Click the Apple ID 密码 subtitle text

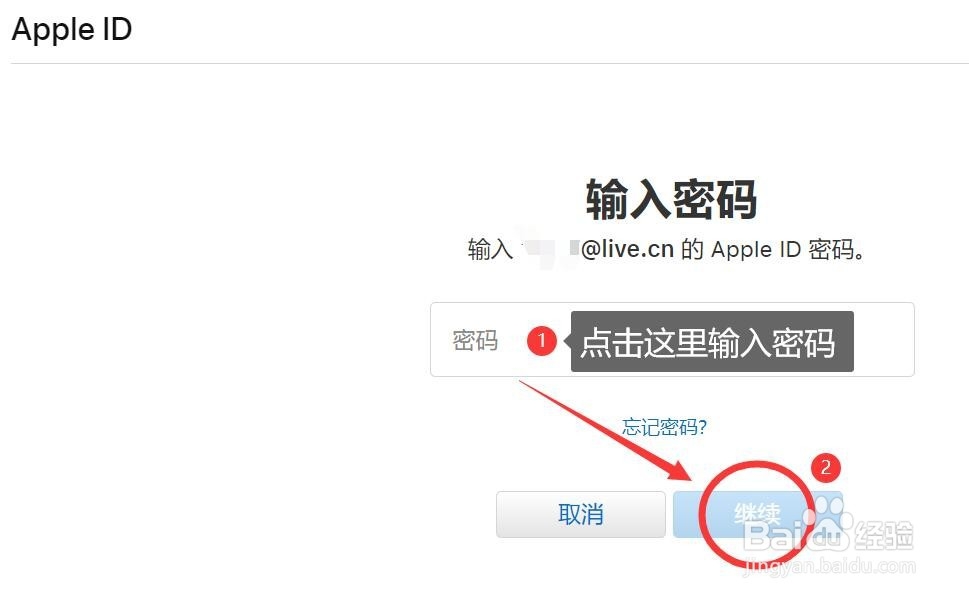(x=784, y=250)
